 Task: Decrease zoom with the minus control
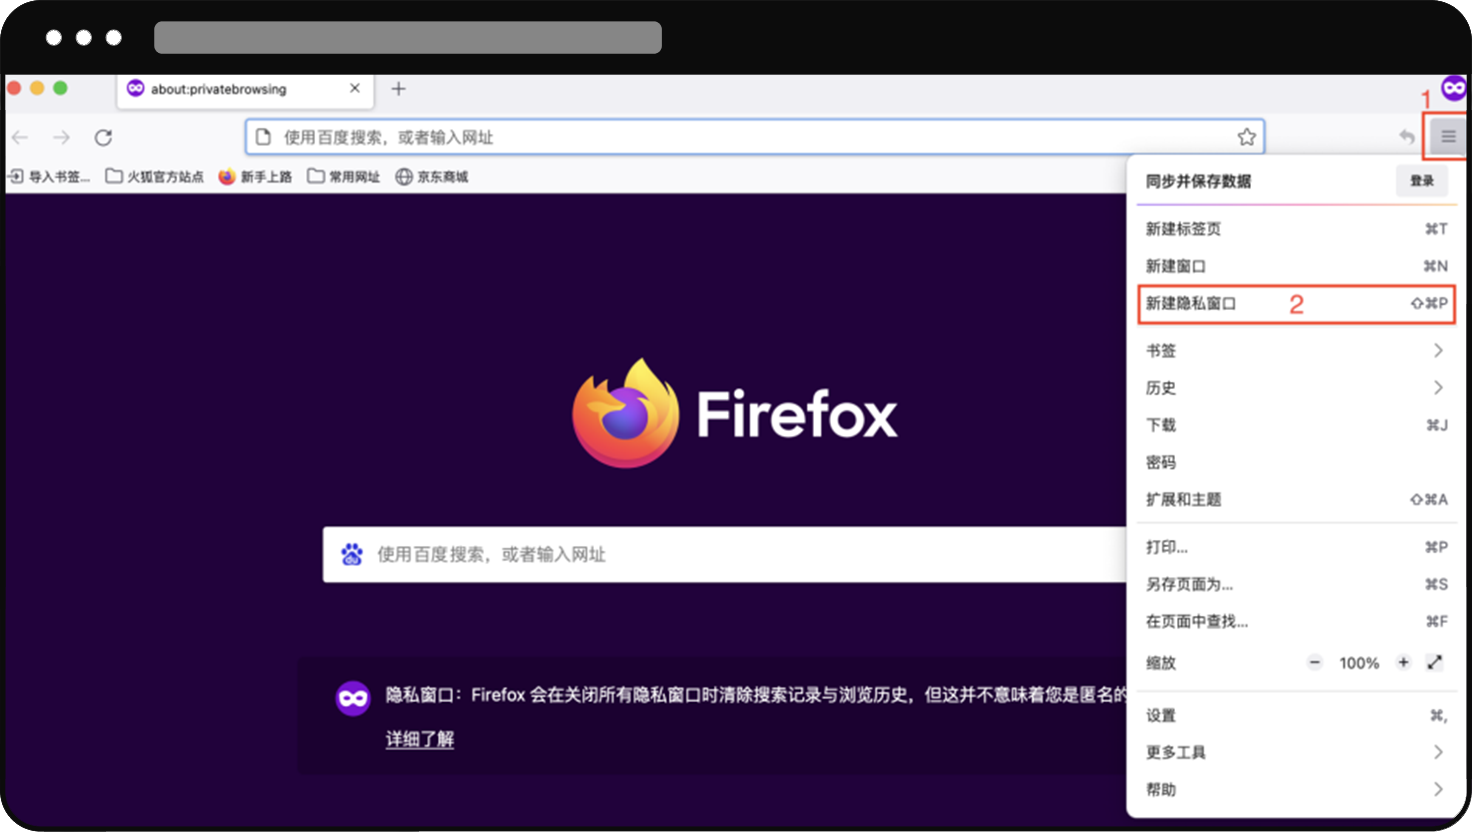pyautogui.click(x=1315, y=662)
